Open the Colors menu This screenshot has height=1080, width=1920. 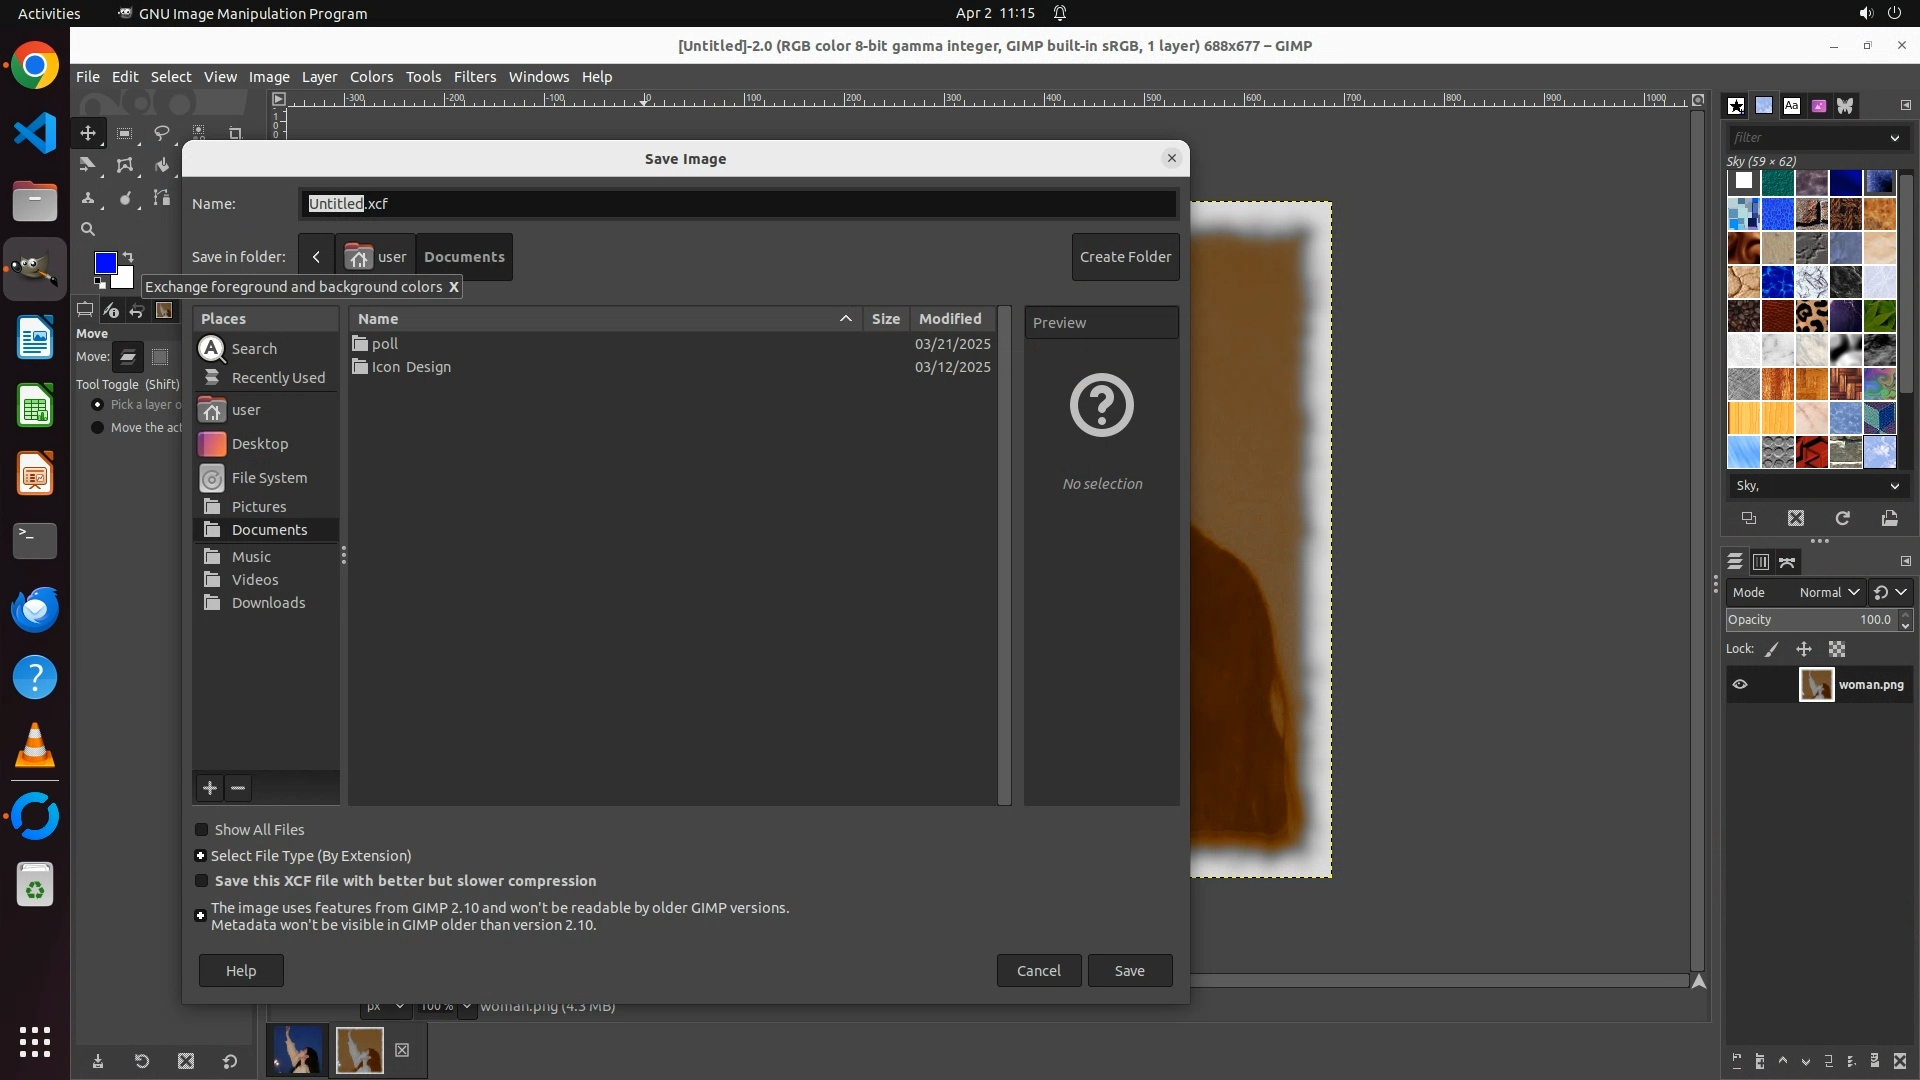(371, 77)
